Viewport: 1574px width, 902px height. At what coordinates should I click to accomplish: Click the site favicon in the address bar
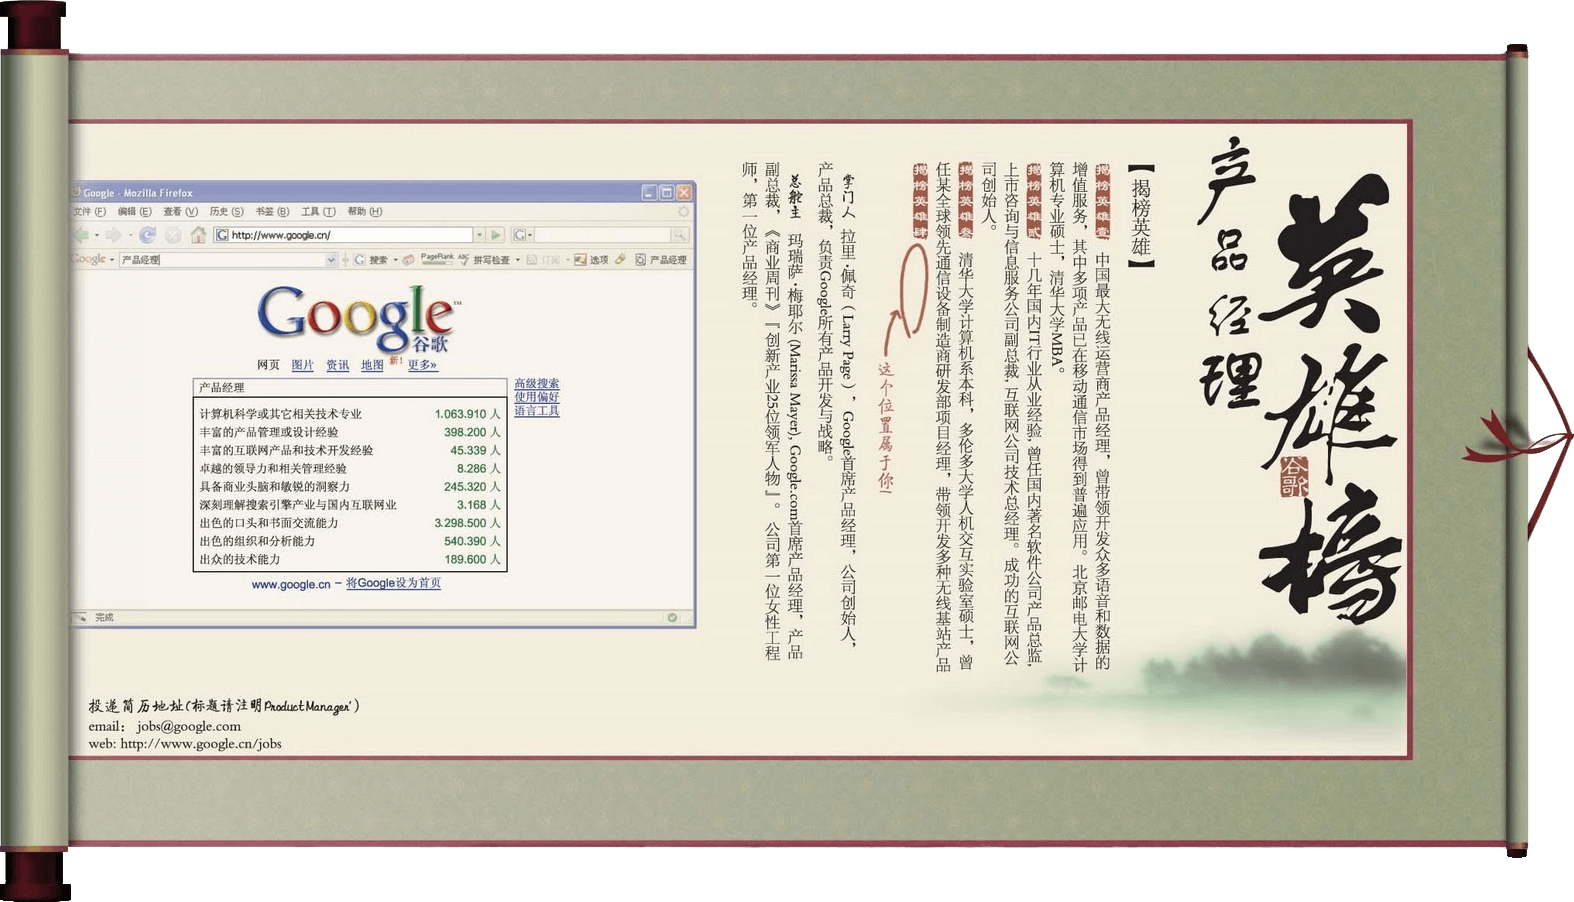(x=222, y=235)
